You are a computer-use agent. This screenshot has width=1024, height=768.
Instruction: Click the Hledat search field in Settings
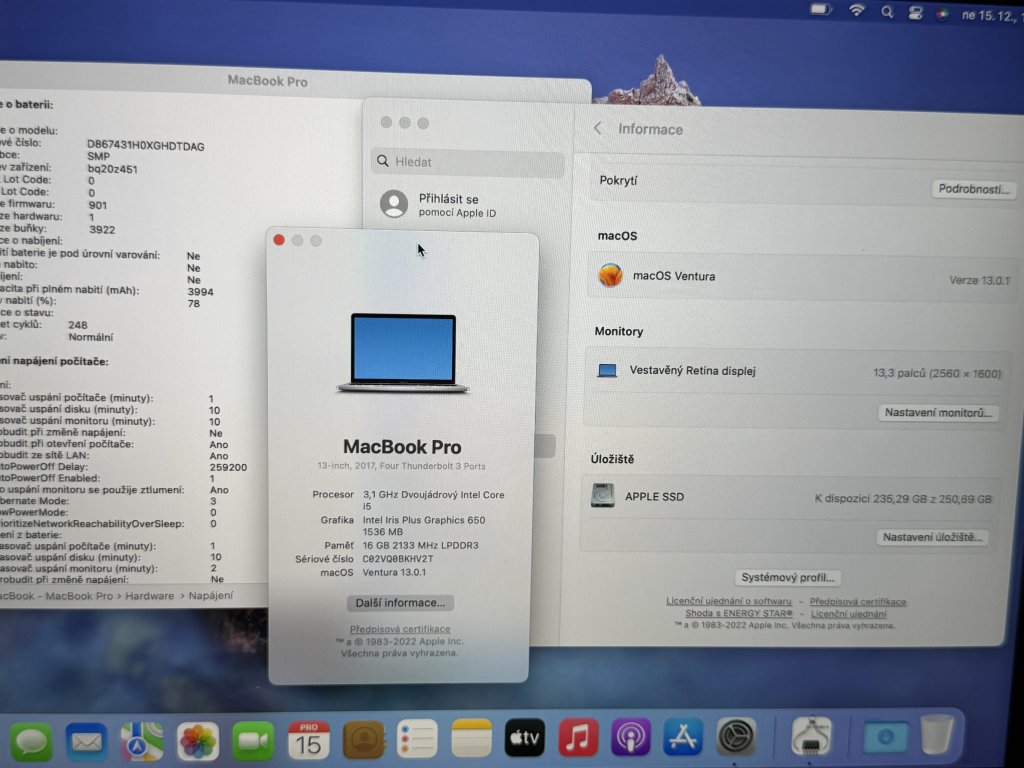[x=468, y=161]
